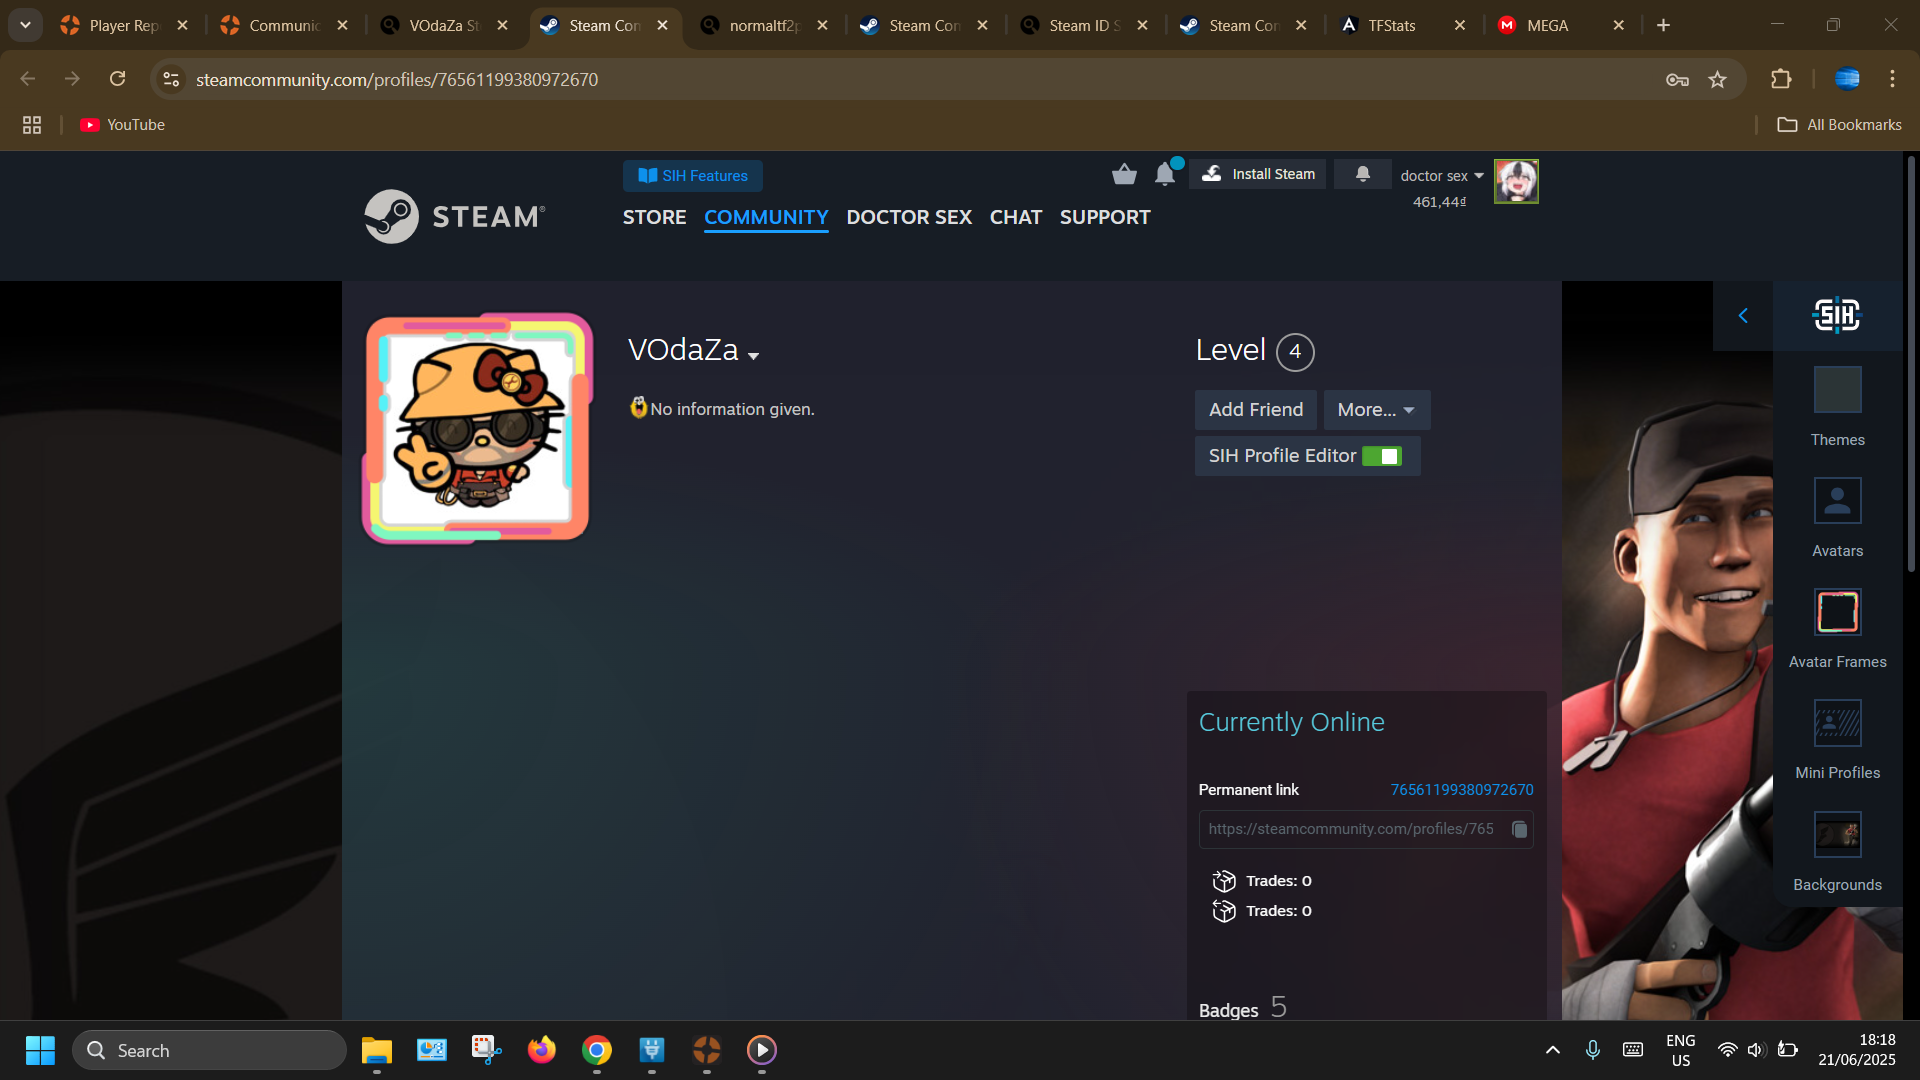The height and width of the screenshot is (1080, 1920).
Task: Go back to previous page
Action: (x=28, y=79)
